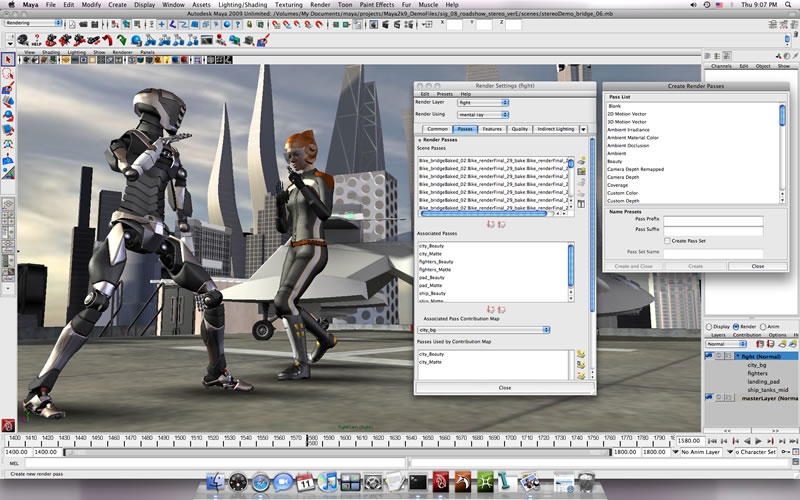This screenshot has height=500, width=800.
Task: Toggle renderable flag on masterLayer
Action: point(709,397)
